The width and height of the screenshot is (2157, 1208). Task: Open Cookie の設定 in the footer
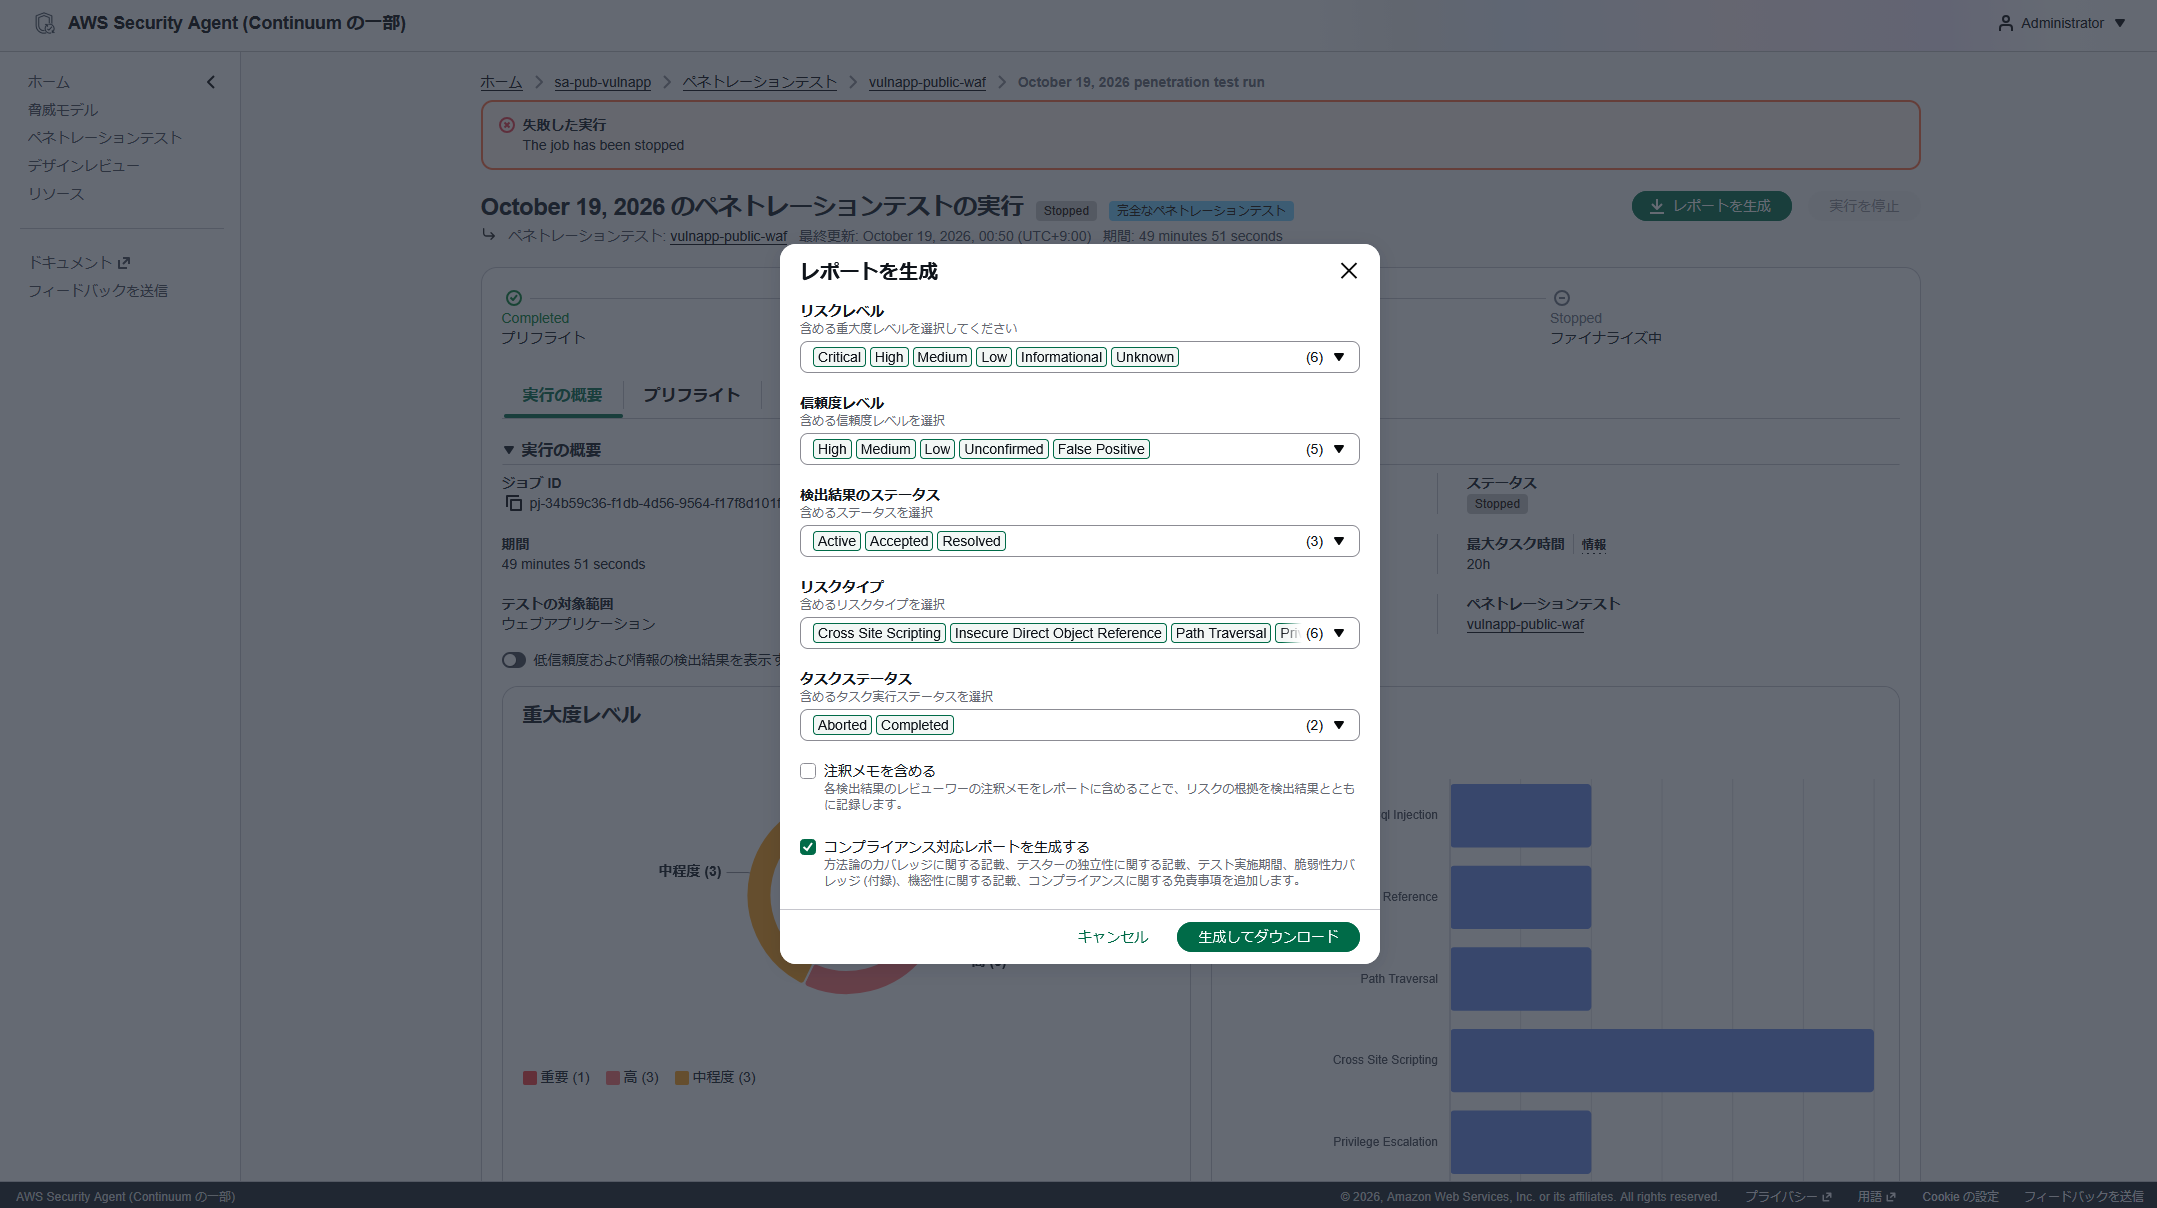pos(1960,1197)
